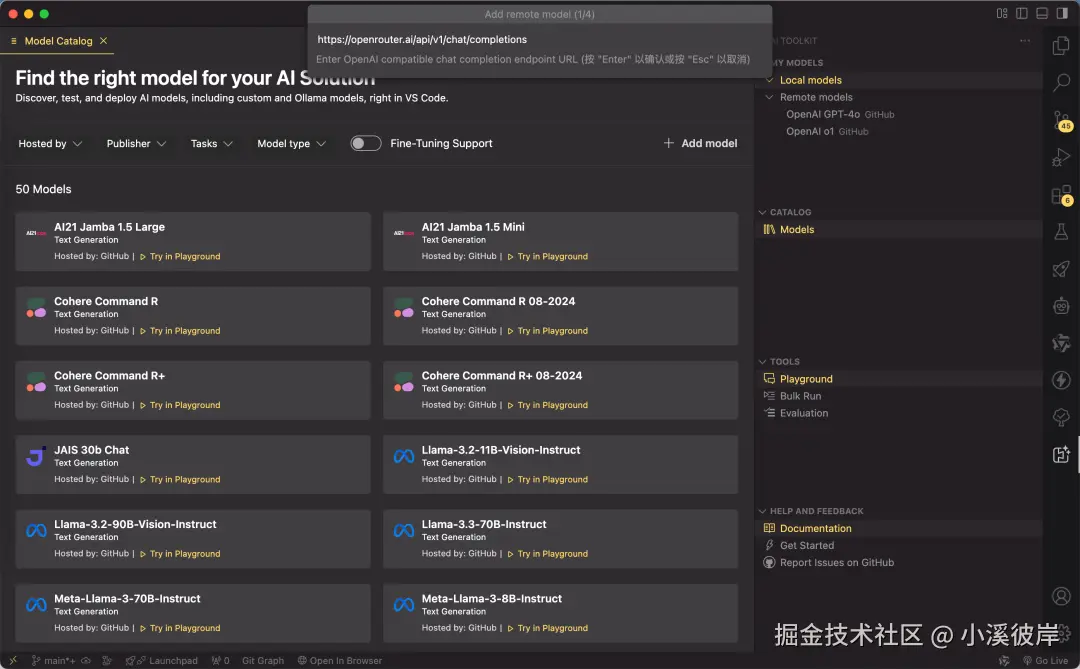Open Bulk Run under TOOLS
This screenshot has height=669, width=1080.
click(x=898, y=396)
